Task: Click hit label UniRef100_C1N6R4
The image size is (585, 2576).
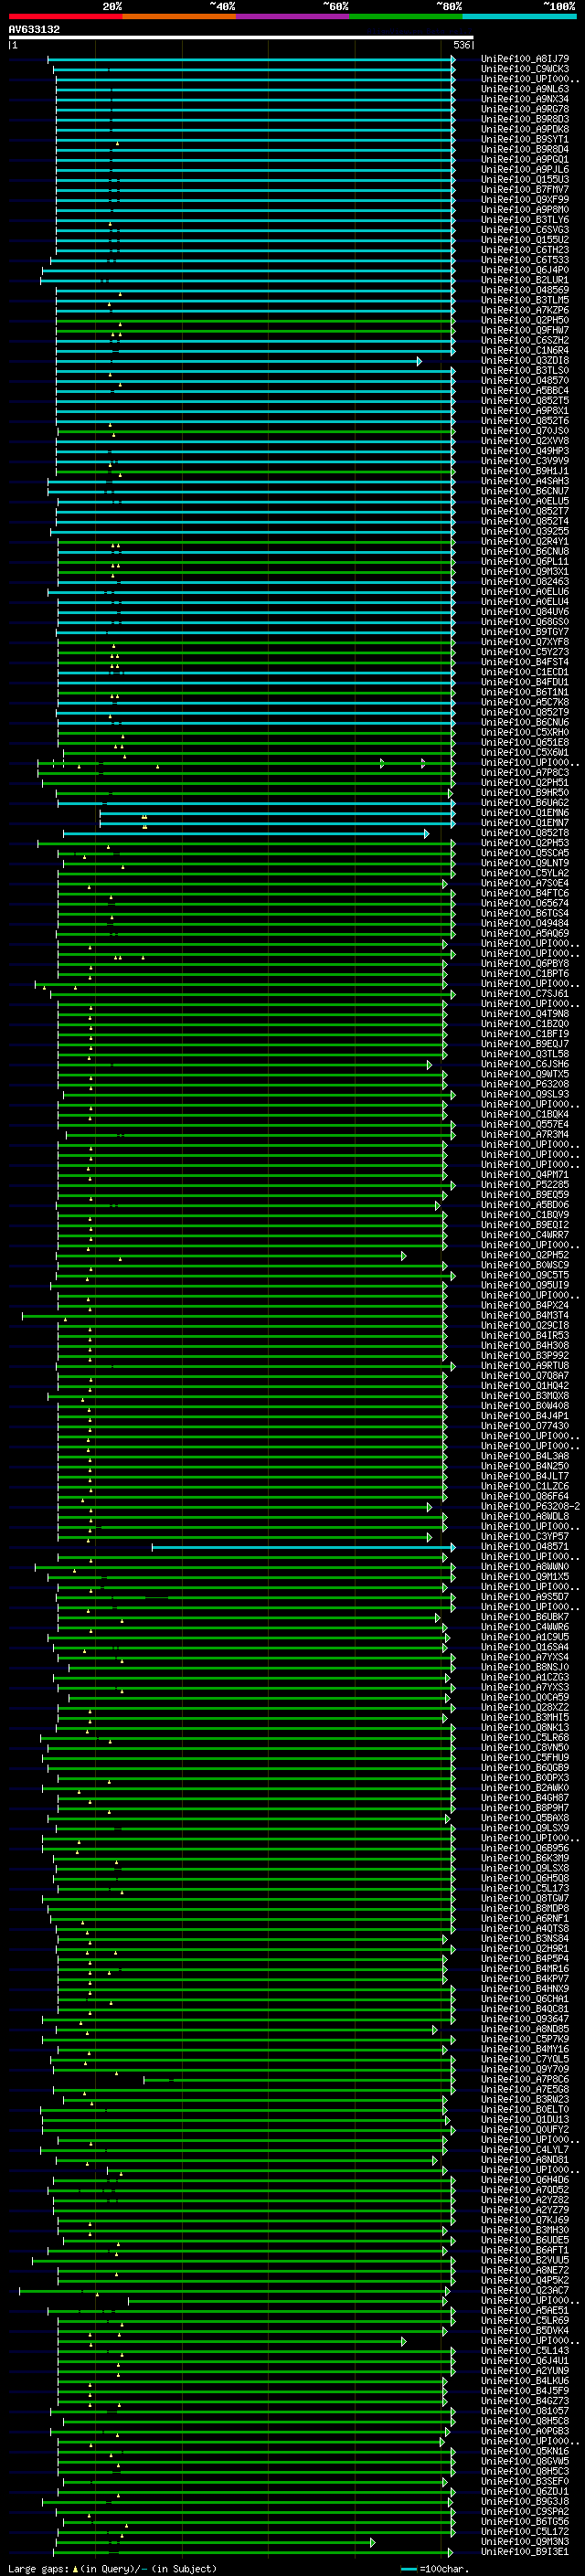Action: (x=524, y=350)
